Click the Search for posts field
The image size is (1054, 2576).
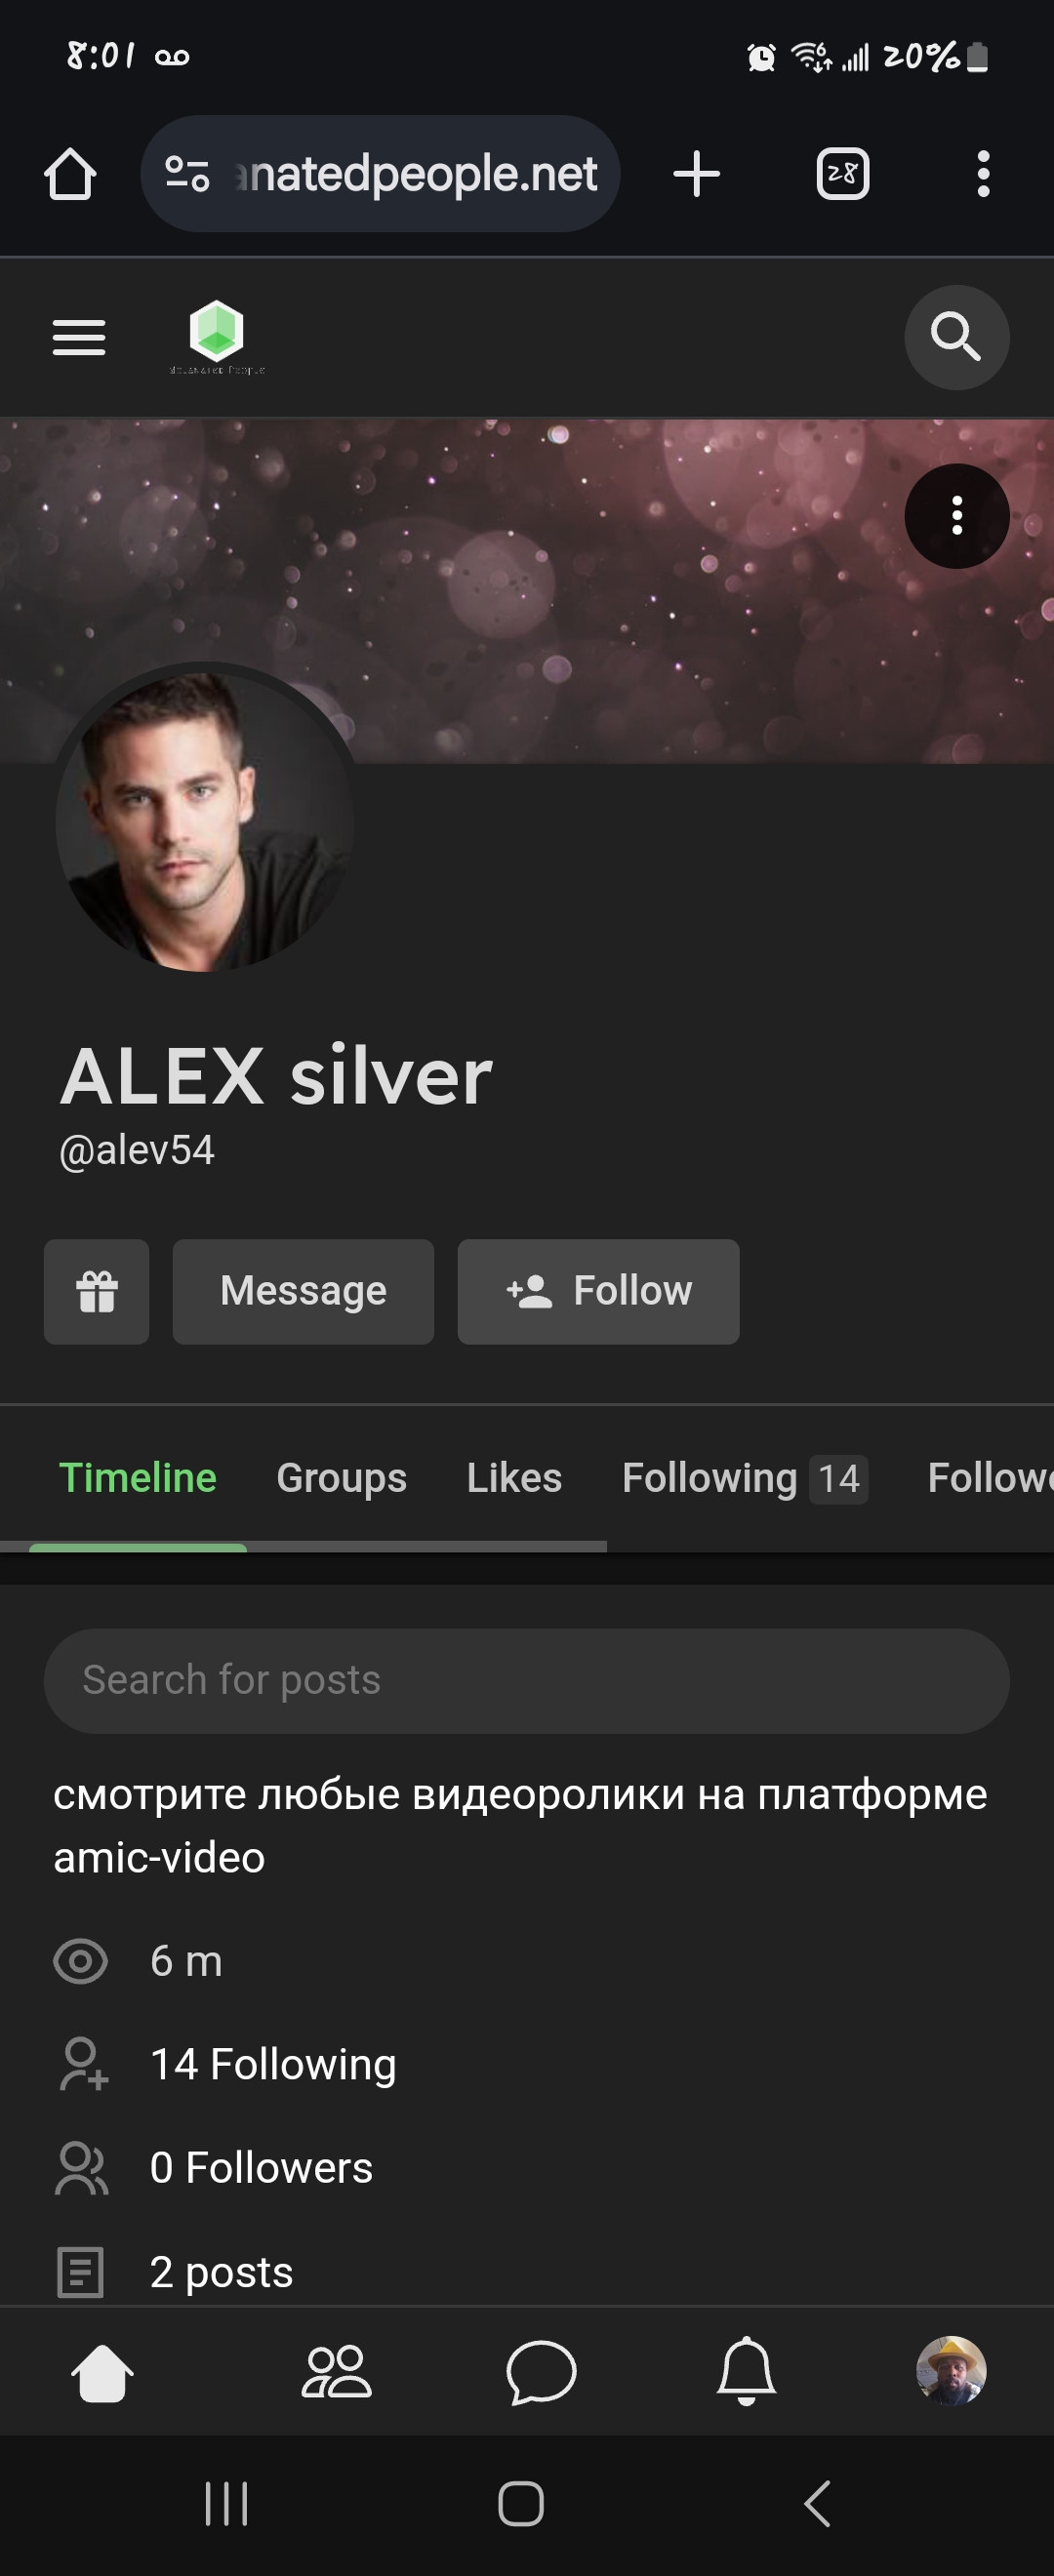pos(526,1680)
